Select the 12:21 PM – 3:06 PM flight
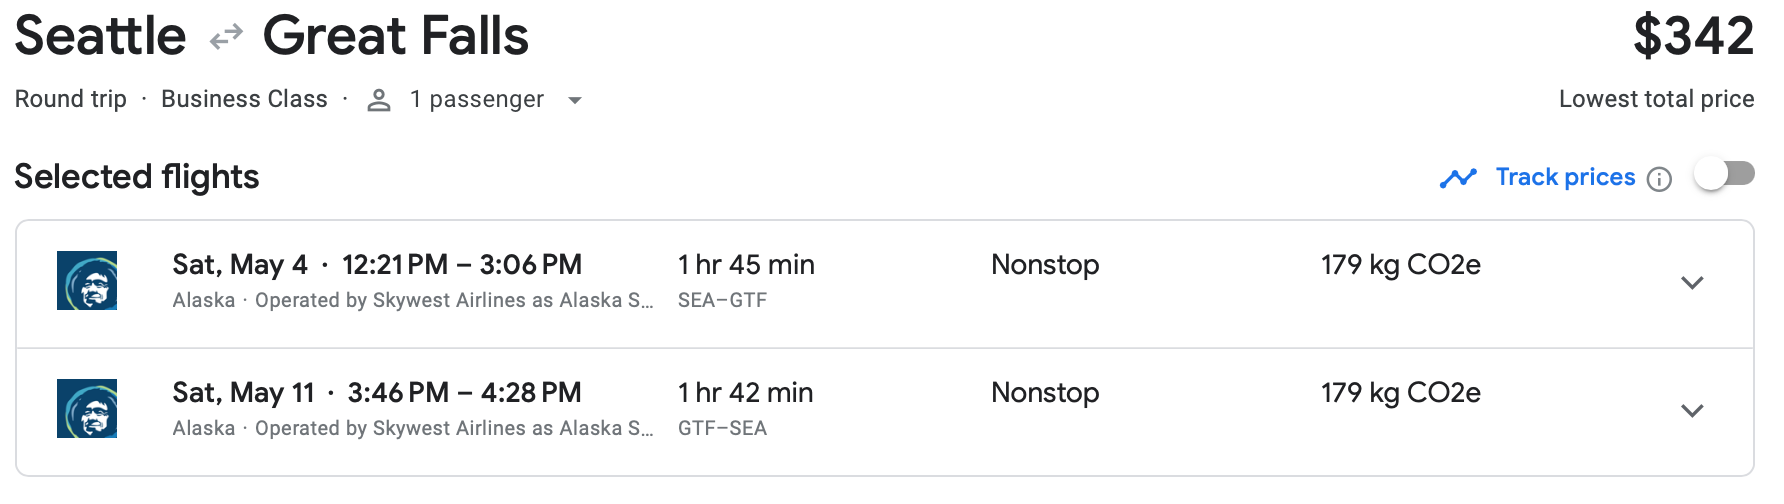Viewport: 1784px width, 504px height. coord(461,265)
